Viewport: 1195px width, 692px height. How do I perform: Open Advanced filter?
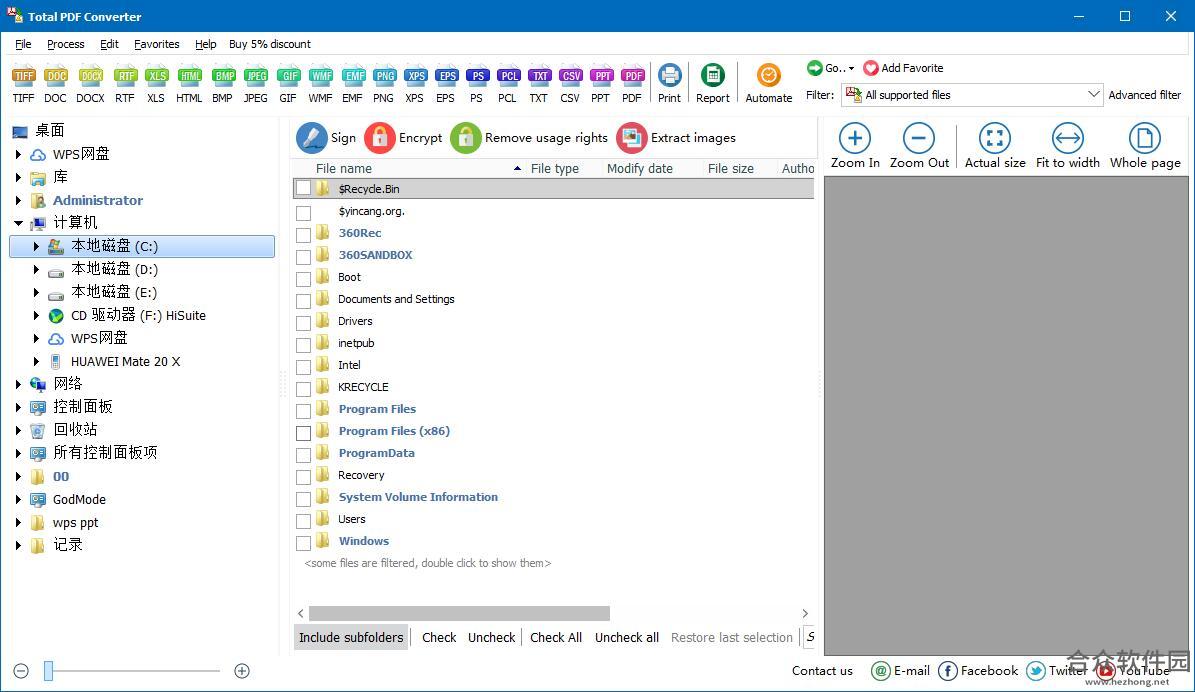(1145, 95)
